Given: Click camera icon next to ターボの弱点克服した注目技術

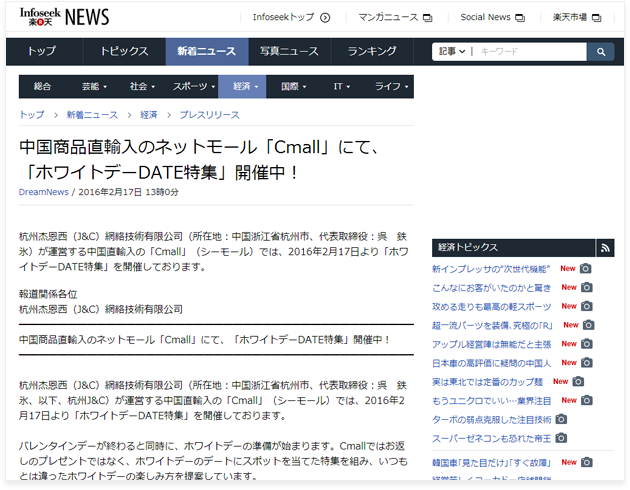Looking at the screenshot, I should (x=561, y=419).
